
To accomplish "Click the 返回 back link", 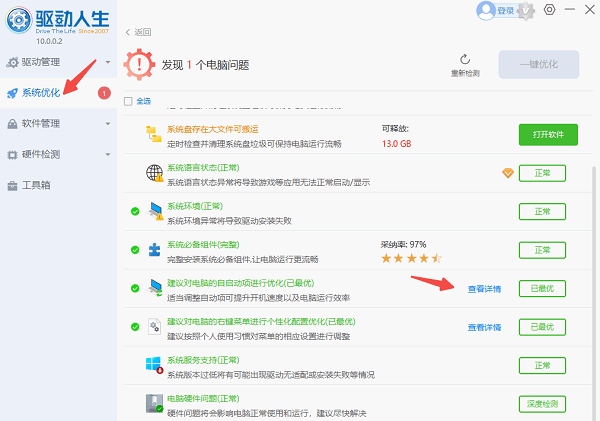I will (143, 32).
